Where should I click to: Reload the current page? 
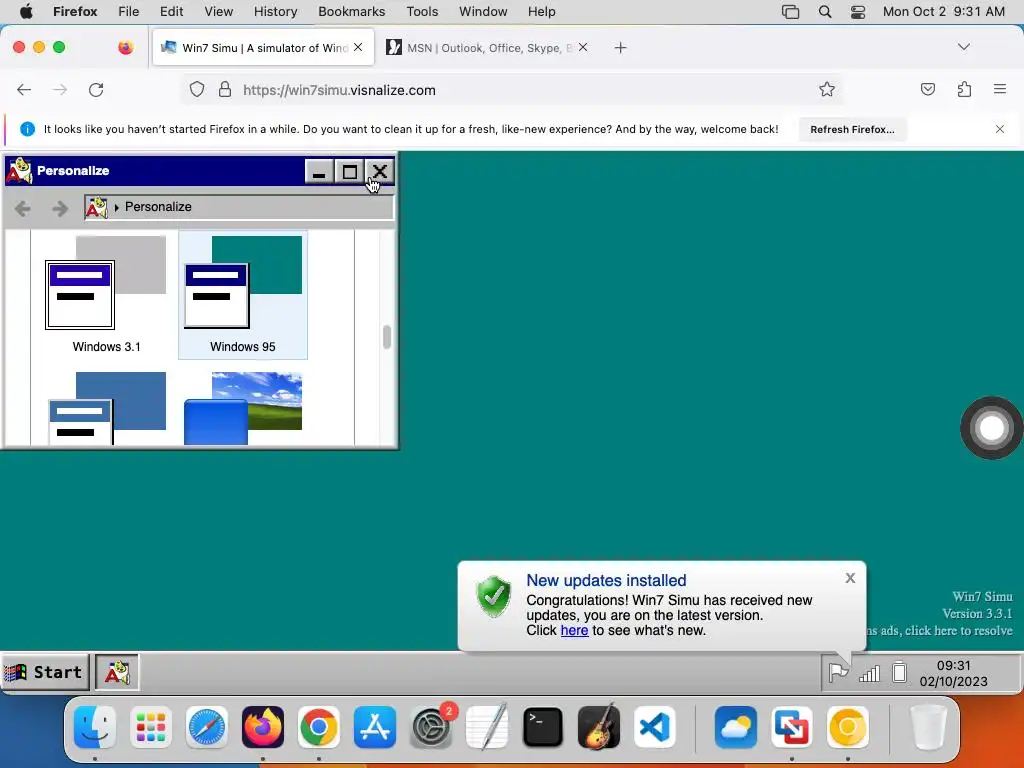click(x=96, y=90)
